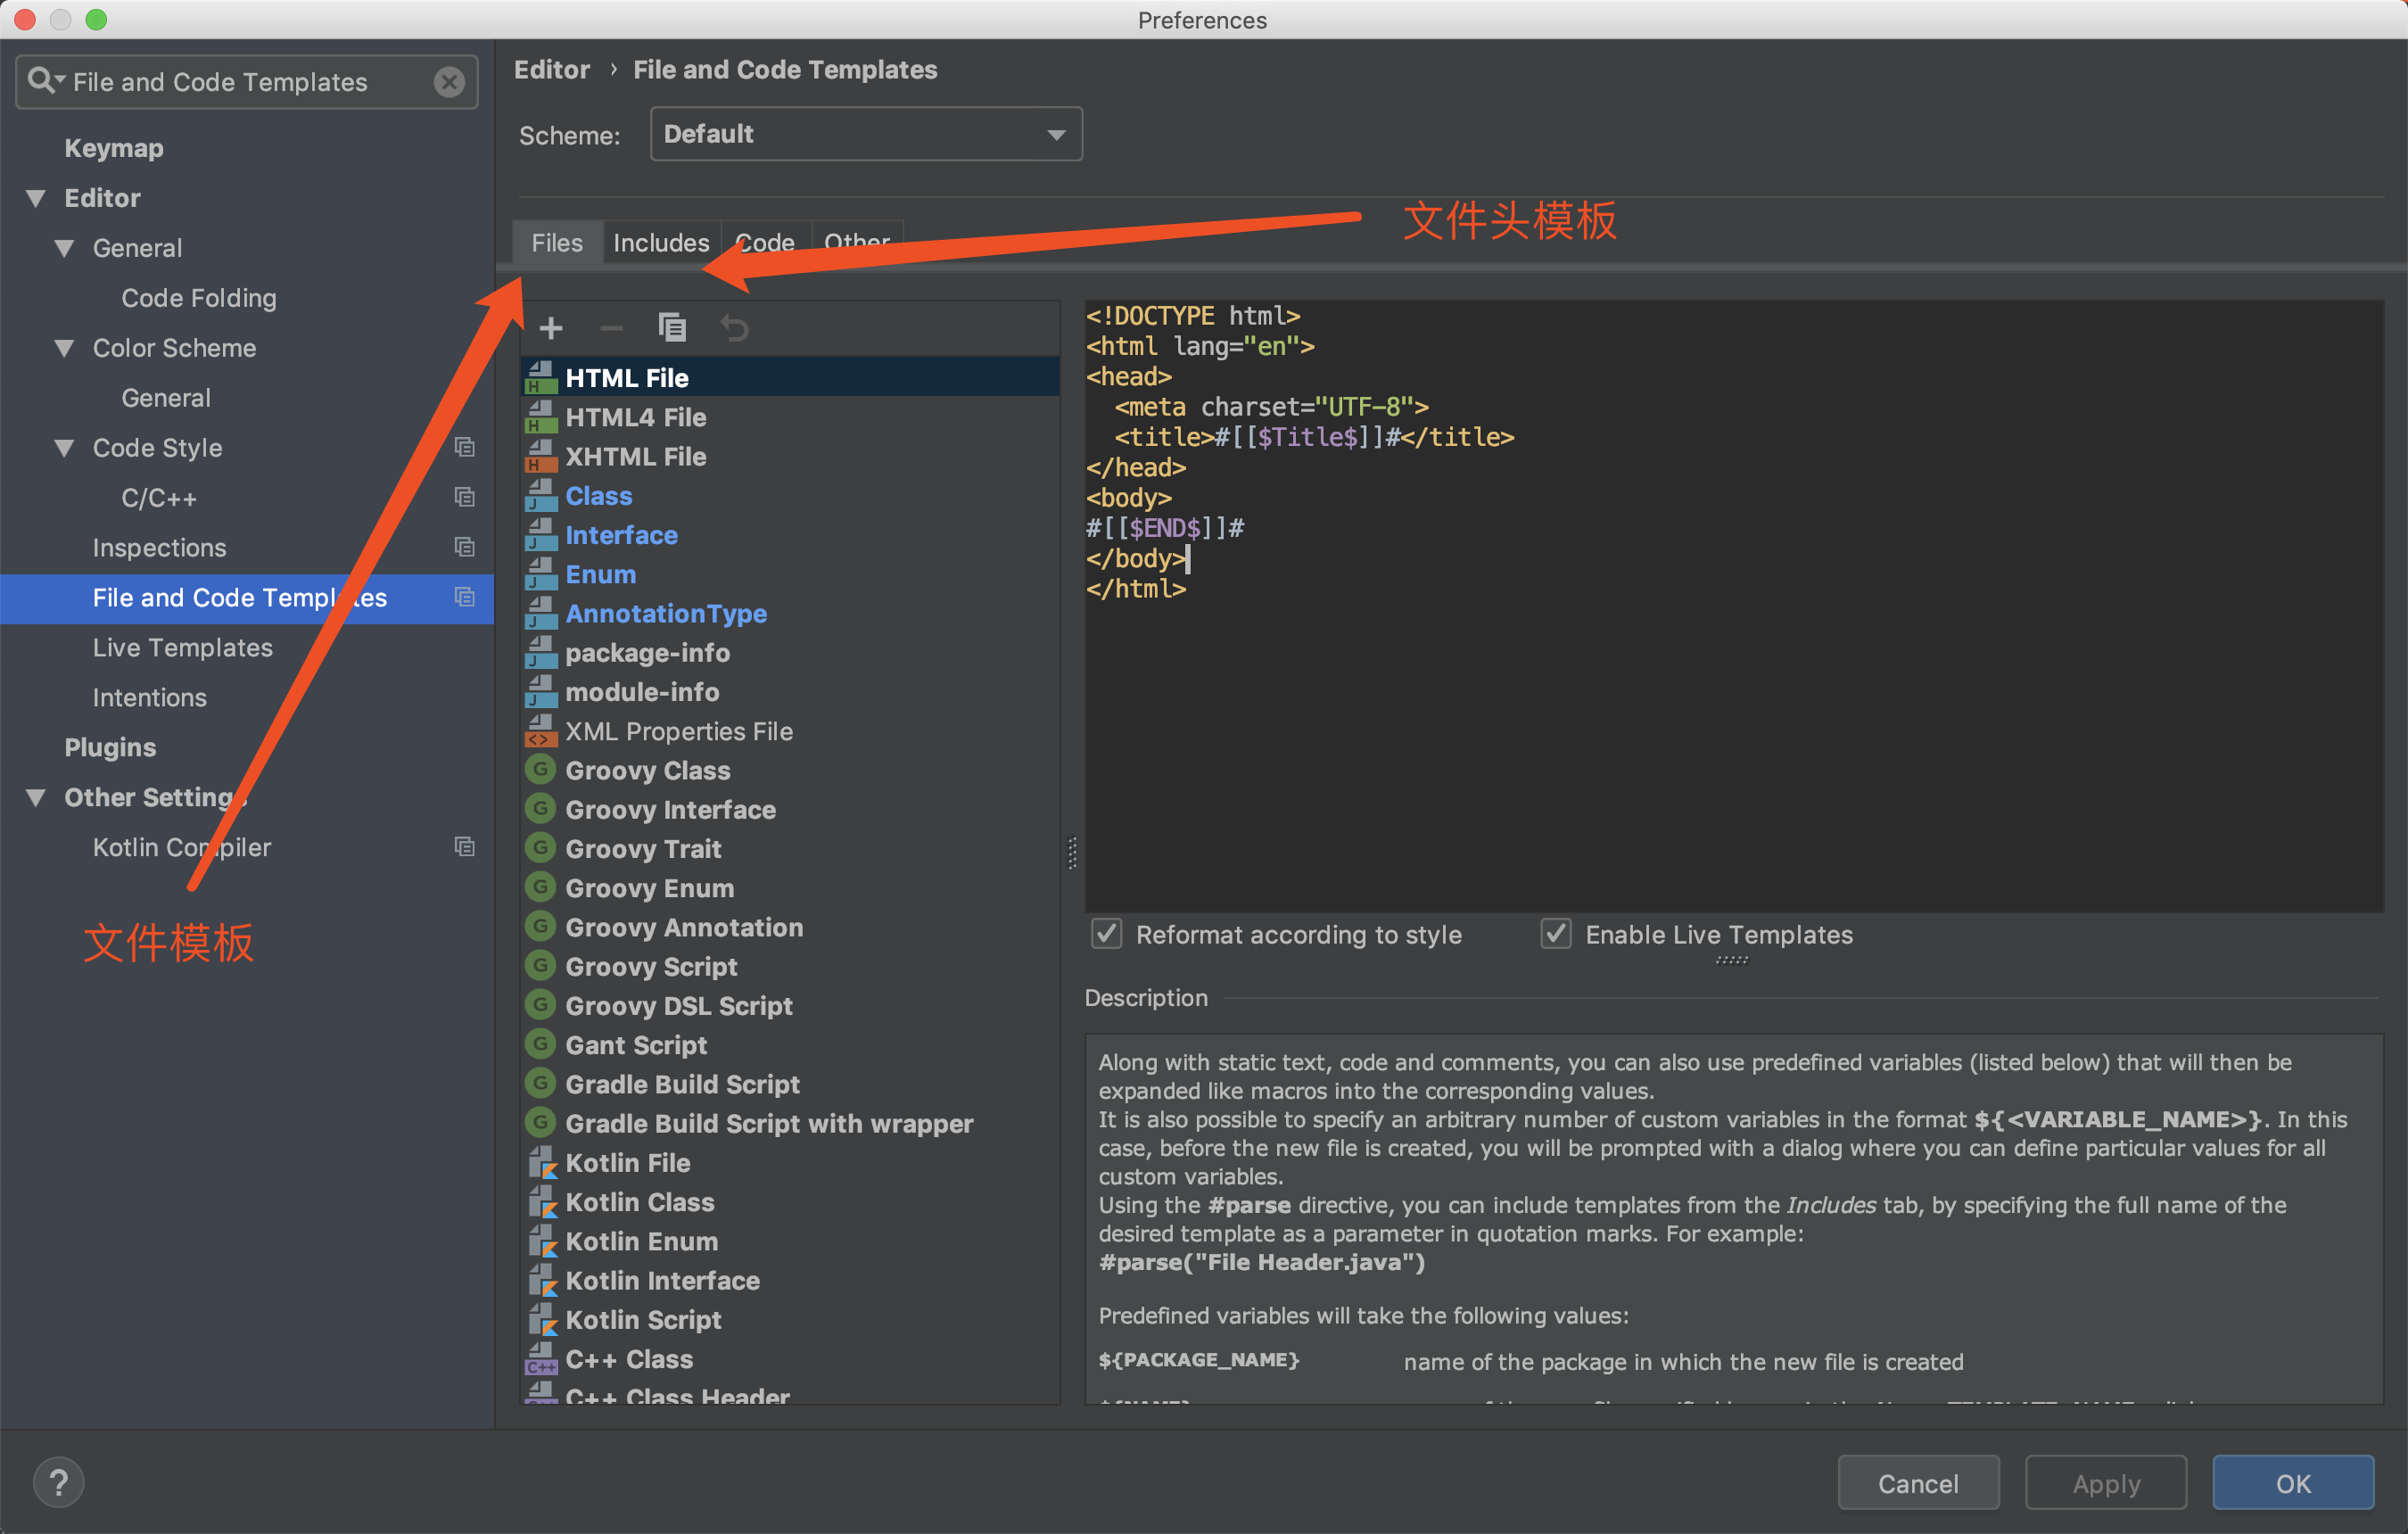This screenshot has height=1534, width=2408.
Task: Select the Kotlin Script icon
Action: (542, 1319)
